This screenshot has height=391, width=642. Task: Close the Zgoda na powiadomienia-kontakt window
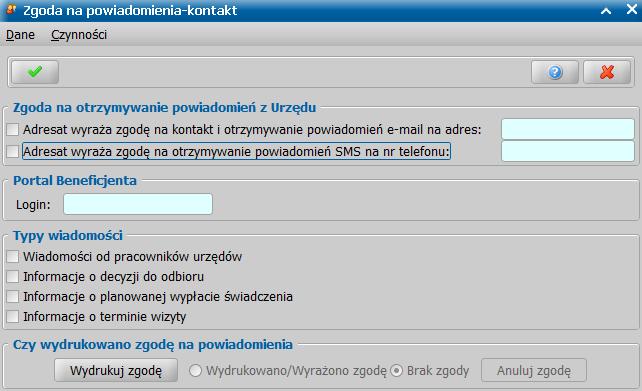(x=632, y=9)
